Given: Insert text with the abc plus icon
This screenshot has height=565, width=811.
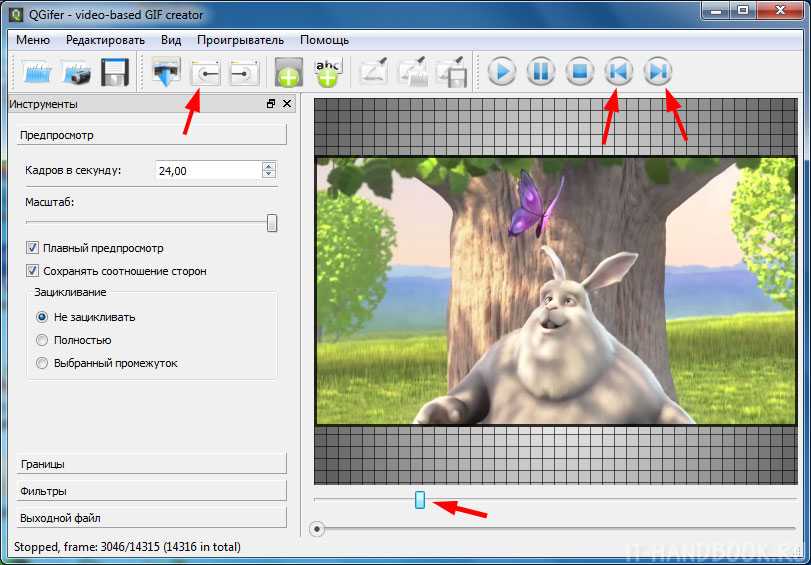Looking at the screenshot, I should pyautogui.click(x=328, y=72).
